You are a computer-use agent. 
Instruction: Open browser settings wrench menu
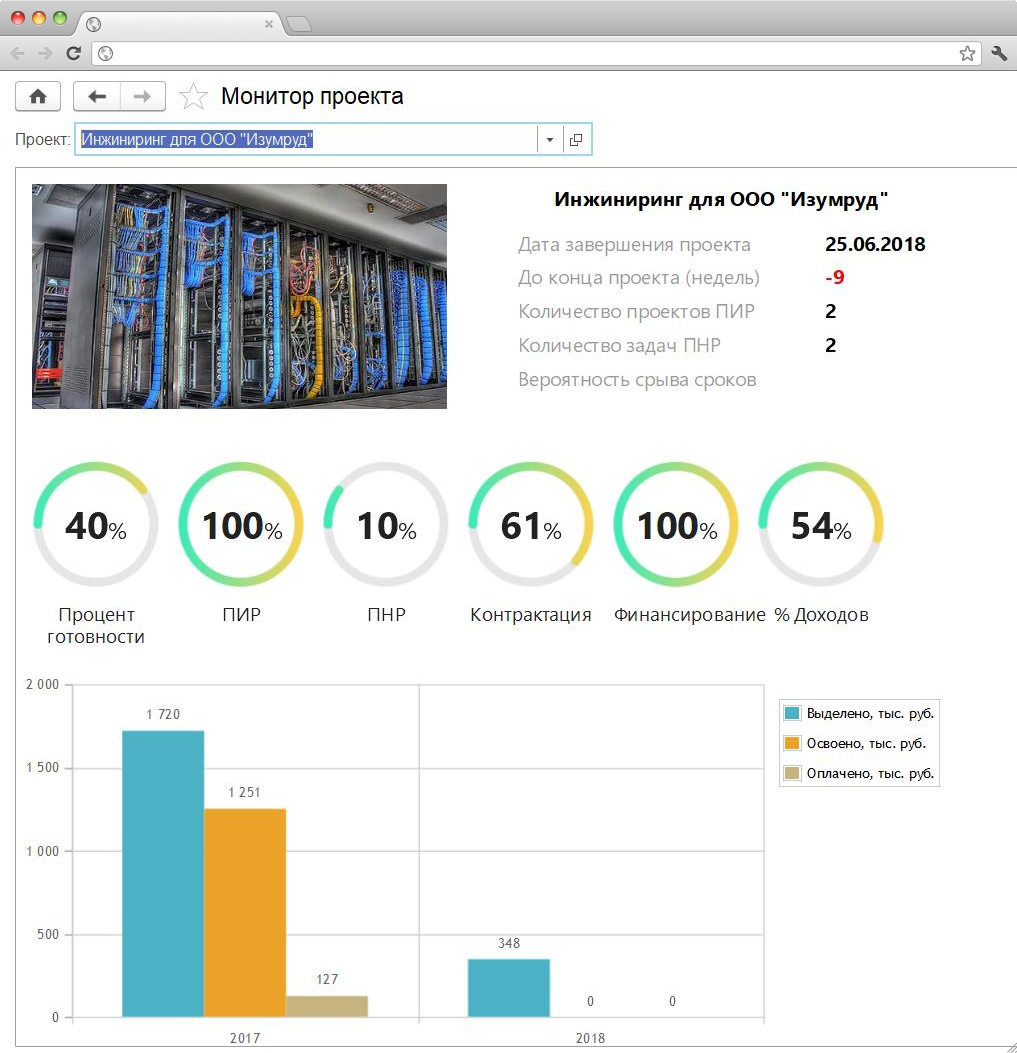click(x=999, y=54)
